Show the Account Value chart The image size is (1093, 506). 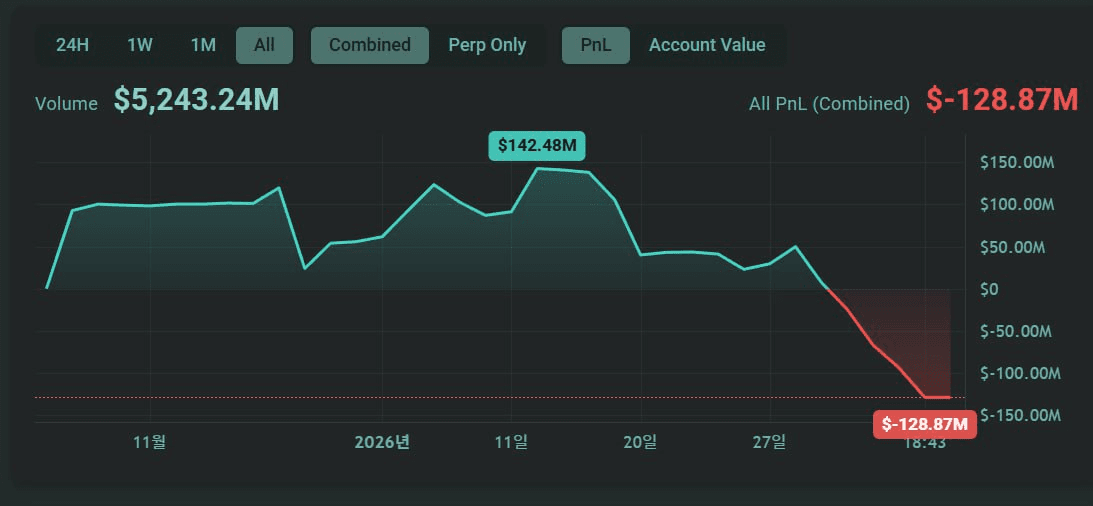pos(707,45)
